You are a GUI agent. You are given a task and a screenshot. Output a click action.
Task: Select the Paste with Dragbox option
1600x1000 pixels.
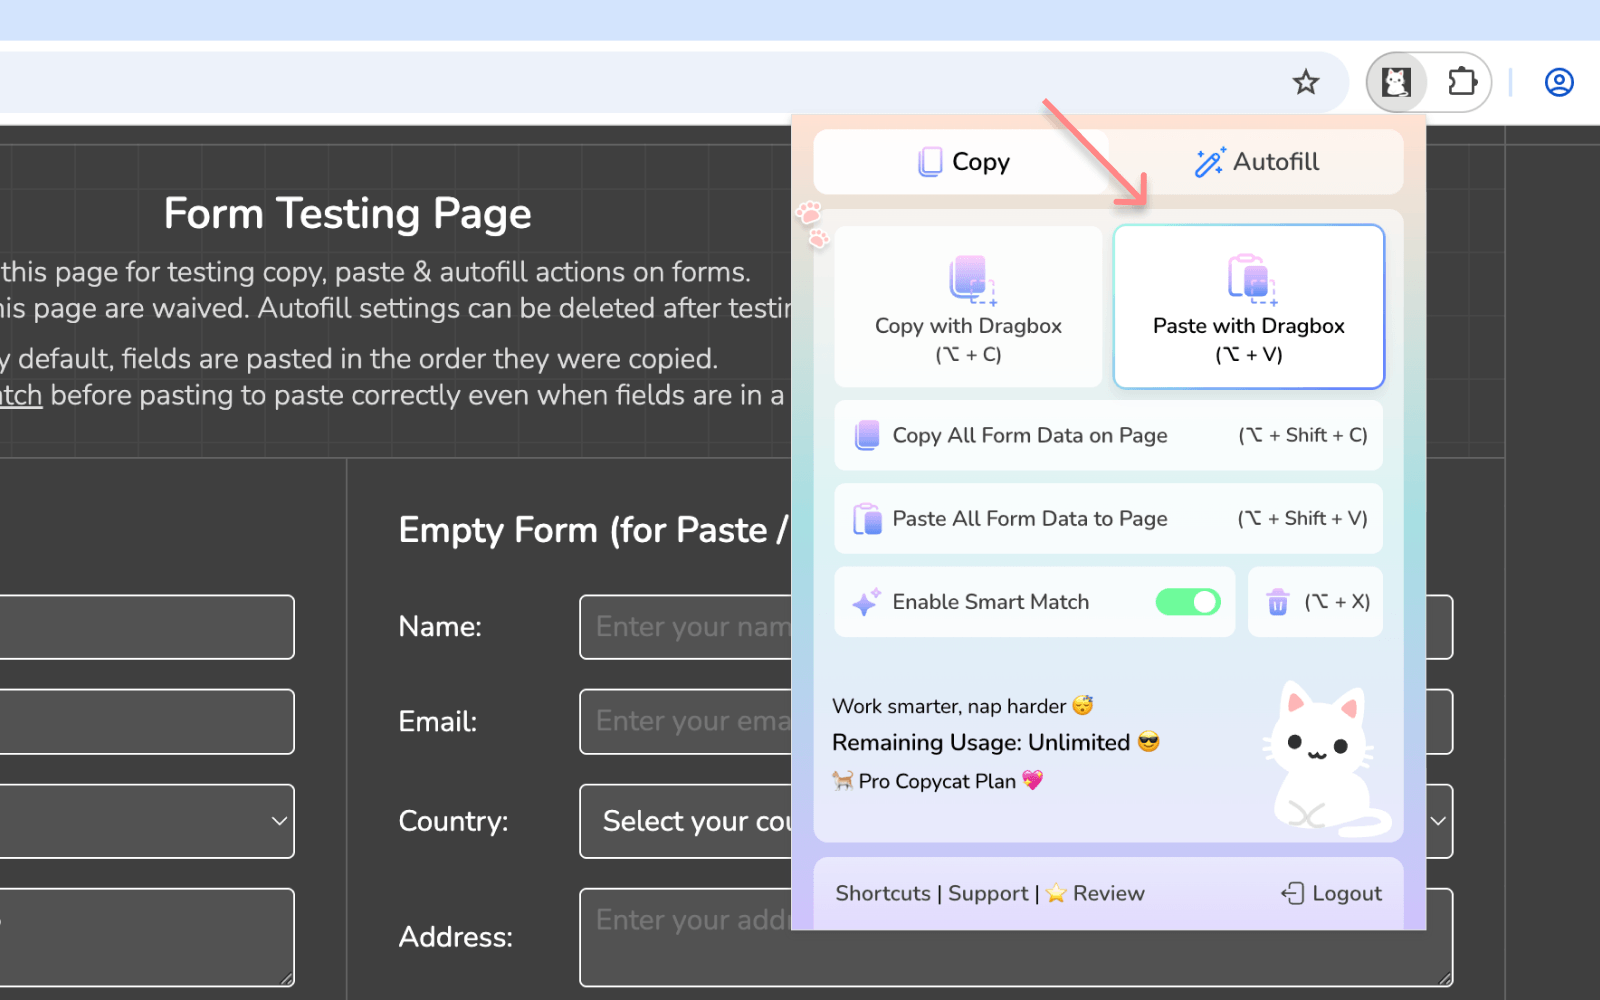[1247, 306]
